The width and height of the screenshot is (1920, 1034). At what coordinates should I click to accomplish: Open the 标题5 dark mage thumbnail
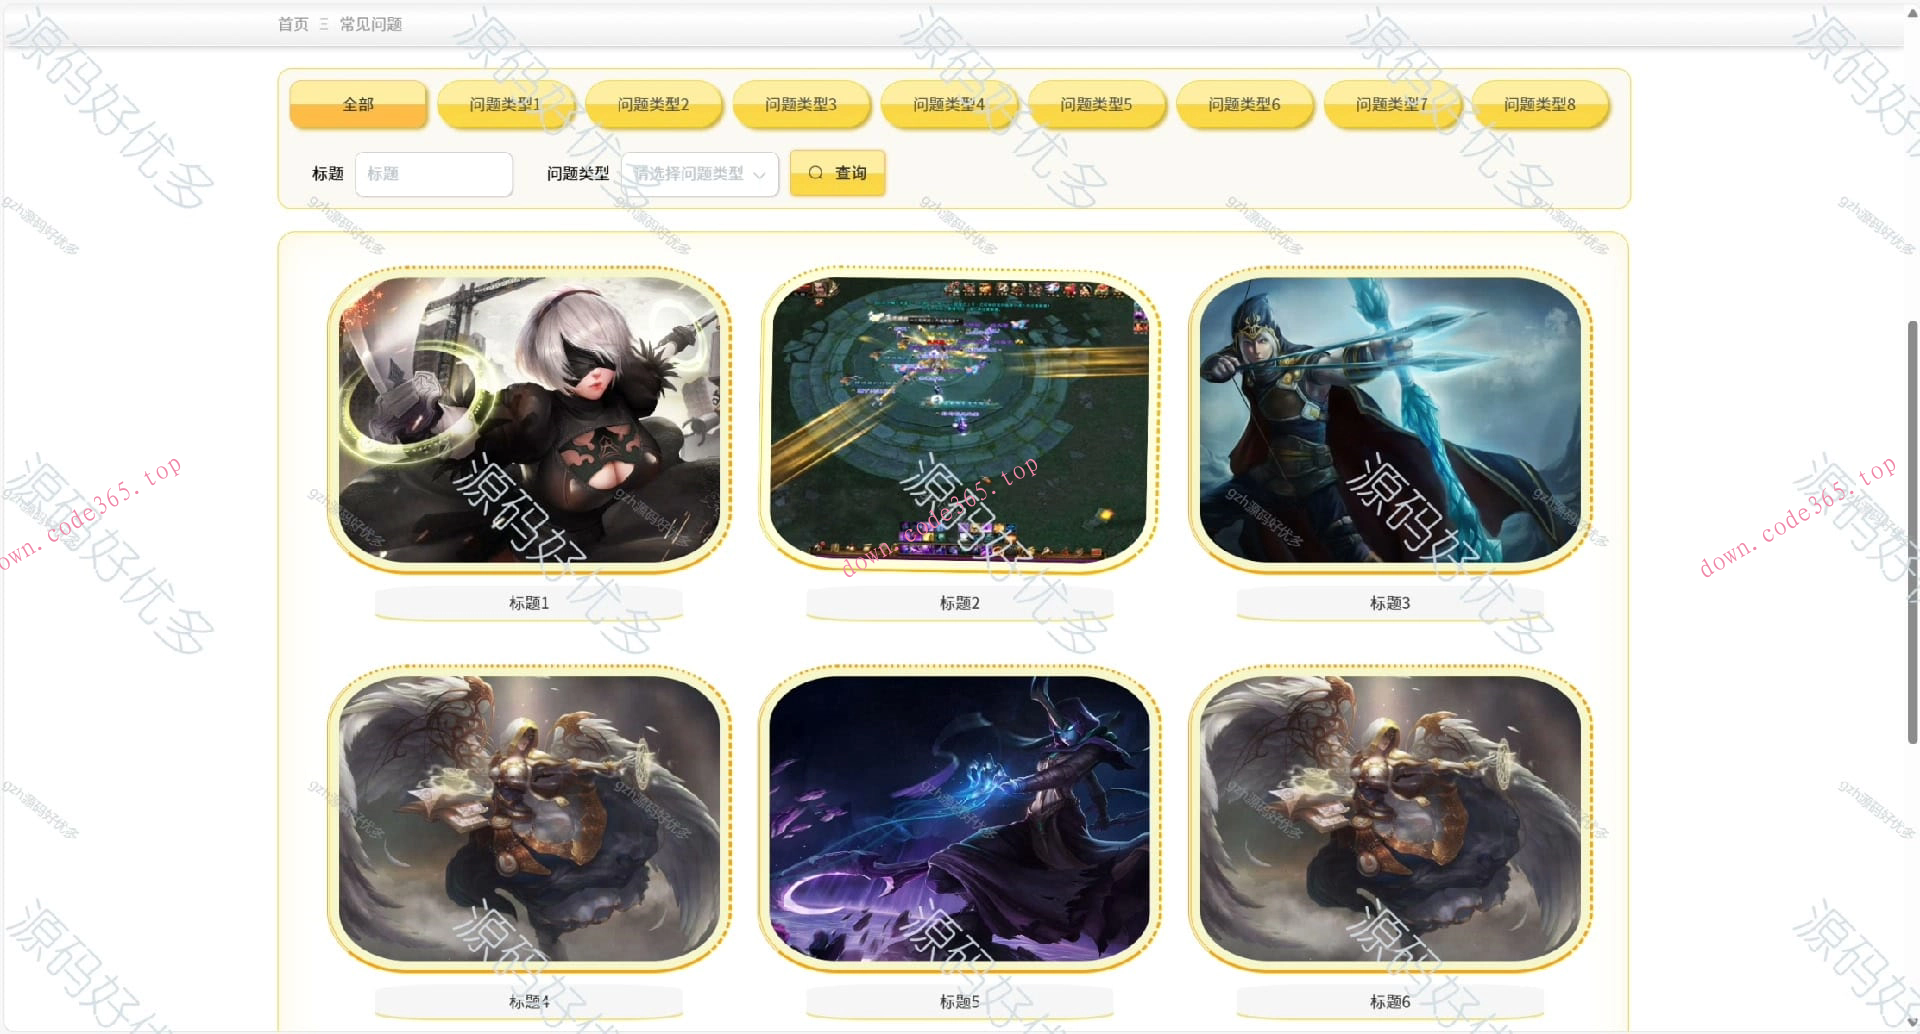click(960, 818)
